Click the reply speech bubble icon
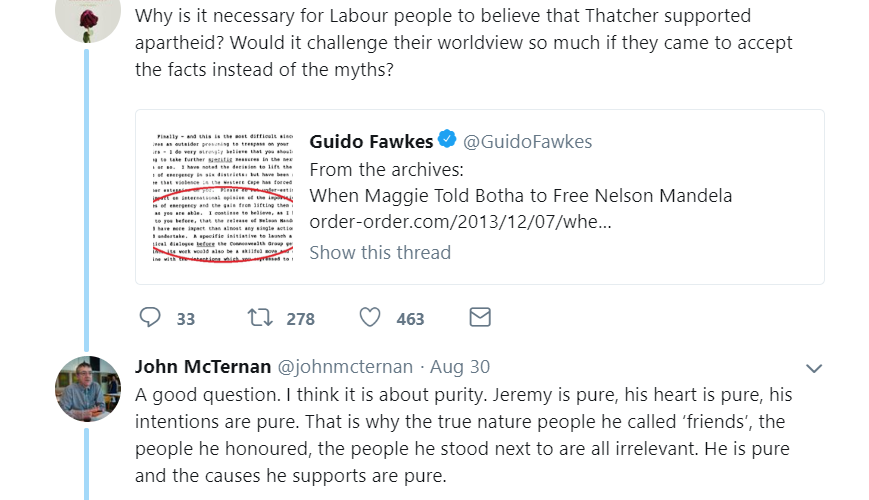The height and width of the screenshot is (500, 869). [x=150, y=318]
